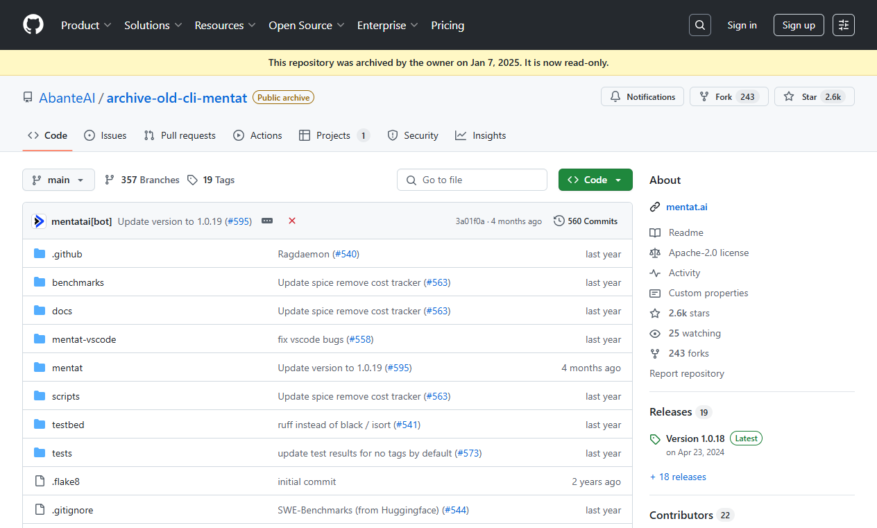877x528 pixels.
Task: Expand the Product menu in header
Action: pos(86,25)
